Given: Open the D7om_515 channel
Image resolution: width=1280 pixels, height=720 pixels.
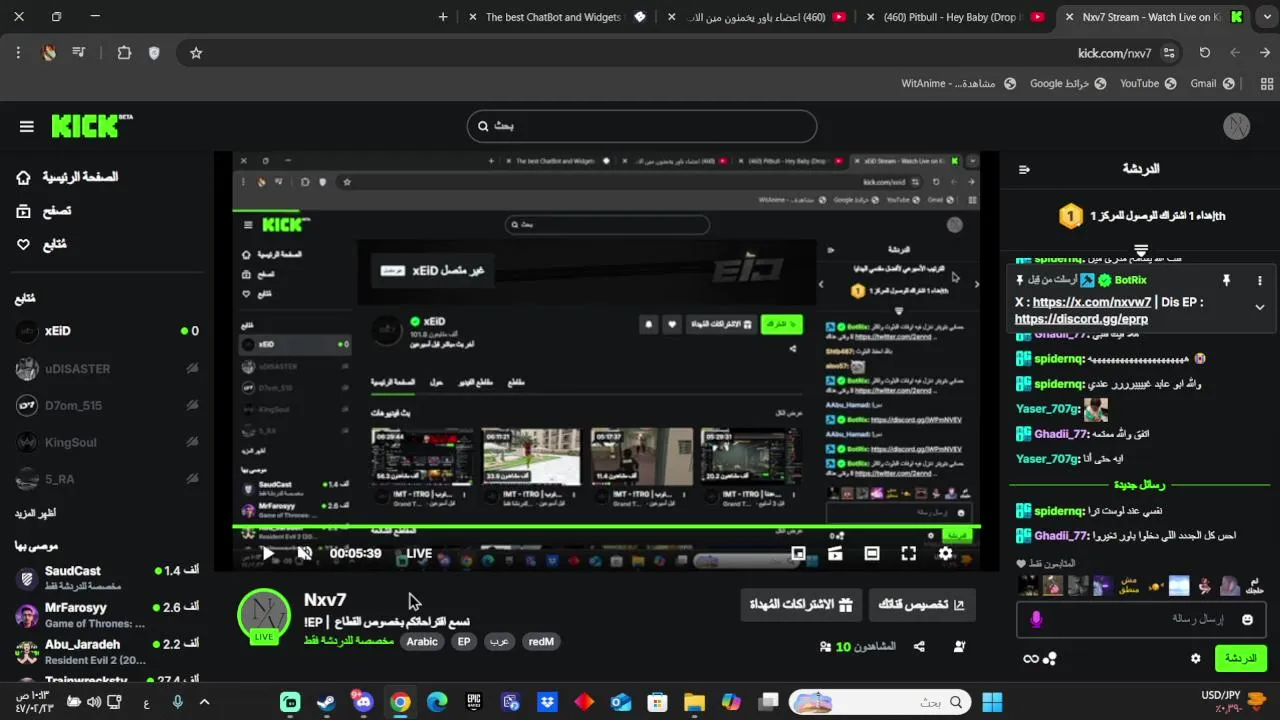Looking at the screenshot, I should coord(107,405).
